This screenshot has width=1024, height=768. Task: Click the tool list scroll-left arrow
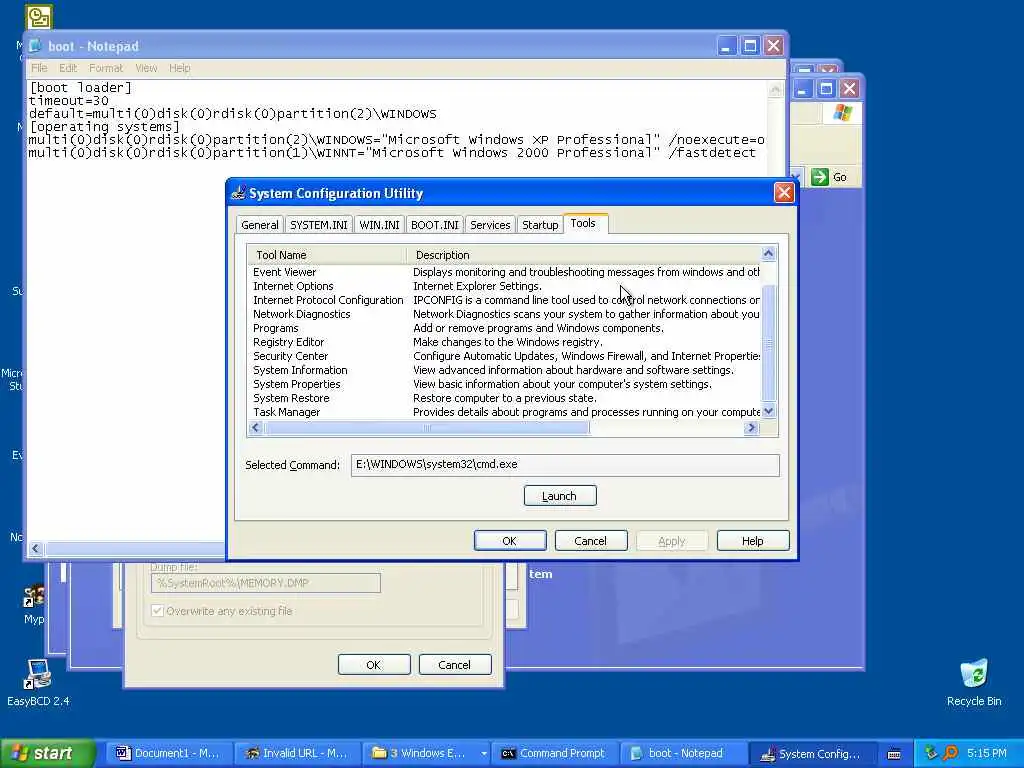point(255,428)
